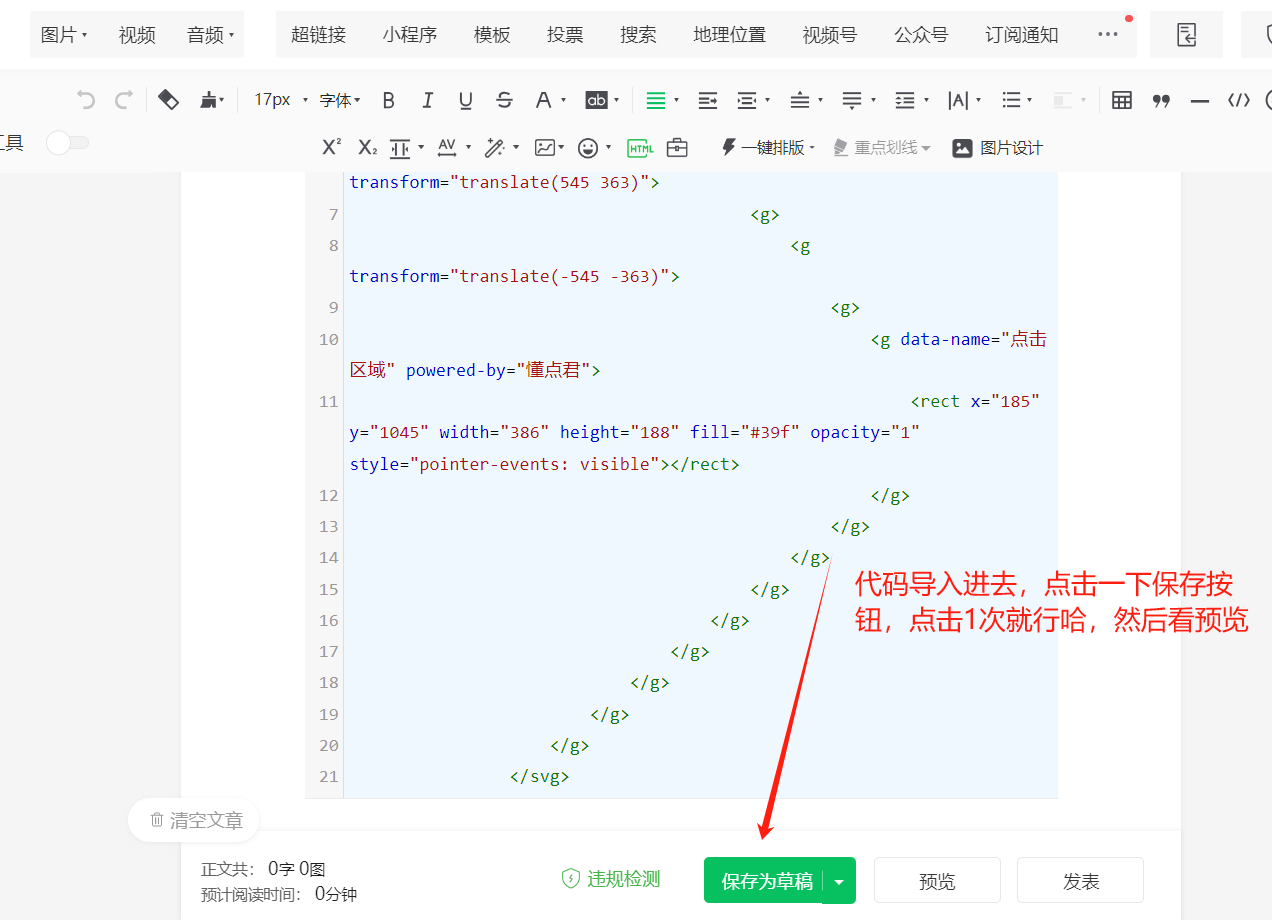
Task: Click the 地理位置 menu item
Action: tap(730, 35)
